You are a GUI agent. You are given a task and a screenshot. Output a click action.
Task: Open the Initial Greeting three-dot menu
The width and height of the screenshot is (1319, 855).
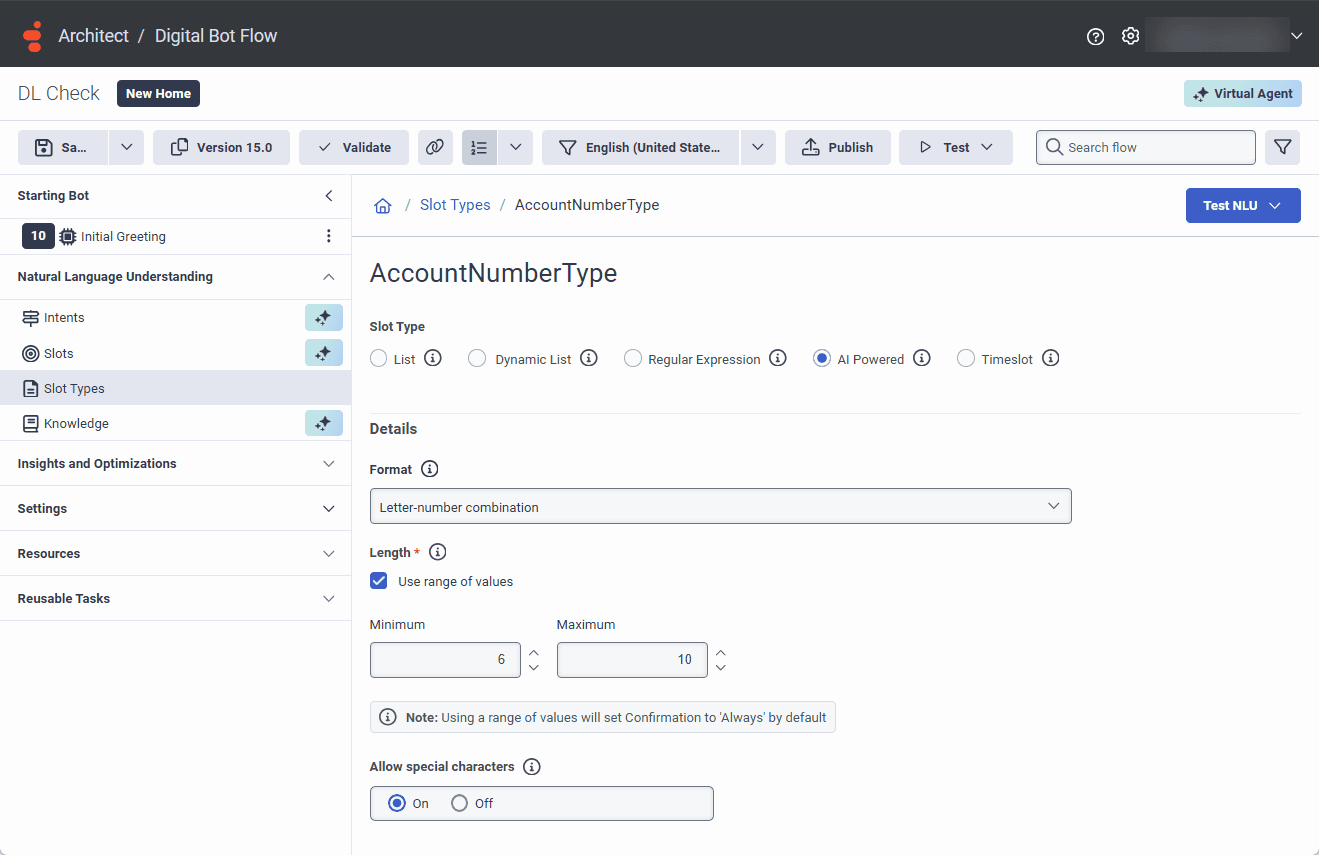(329, 237)
